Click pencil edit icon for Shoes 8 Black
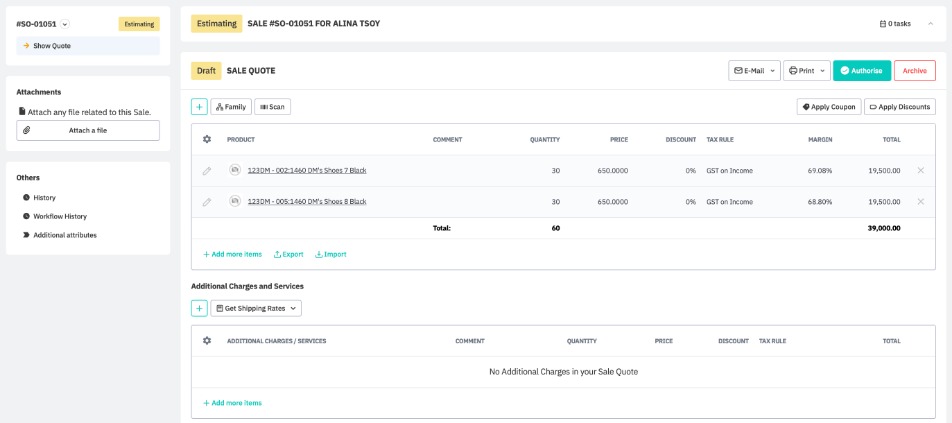The width and height of the screenshot is (952, 423). (207, 202)
